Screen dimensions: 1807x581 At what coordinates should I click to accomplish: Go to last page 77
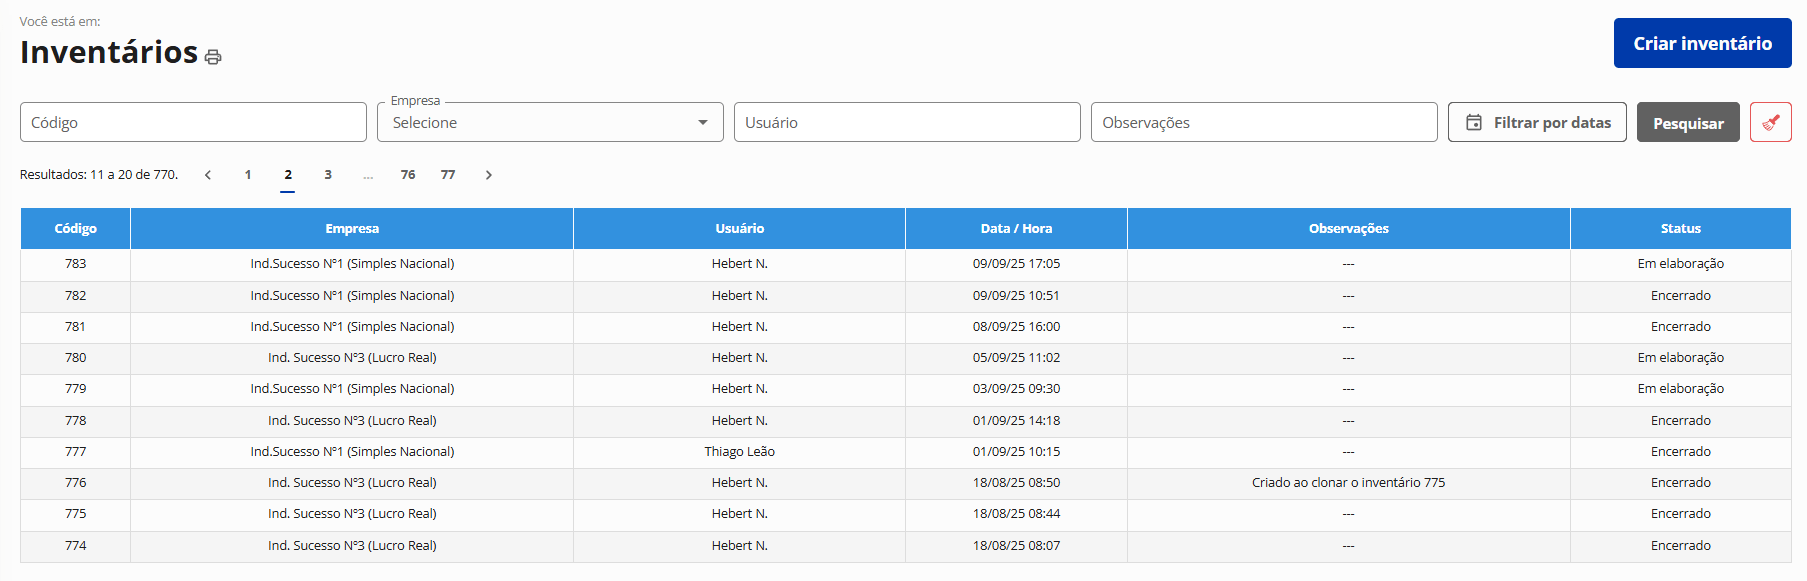(448, 175)
